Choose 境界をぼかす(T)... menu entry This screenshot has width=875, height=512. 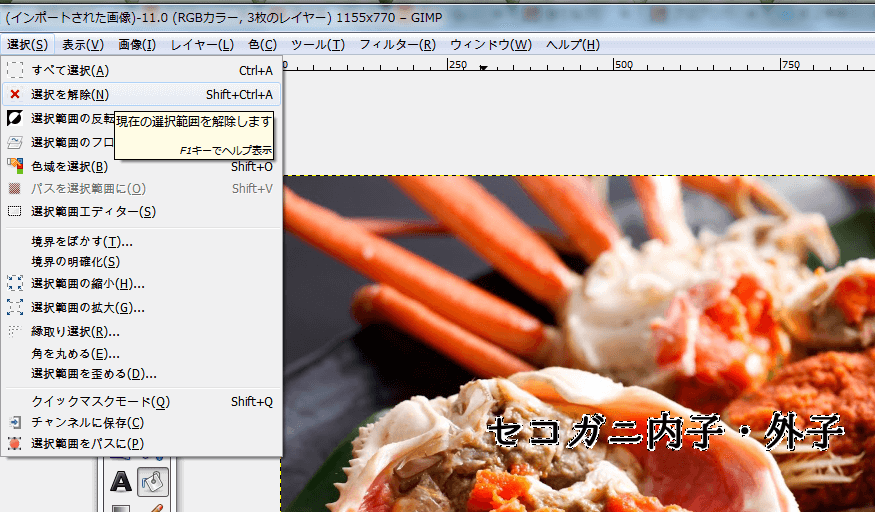pyautogui.click(x=141, y=241)
